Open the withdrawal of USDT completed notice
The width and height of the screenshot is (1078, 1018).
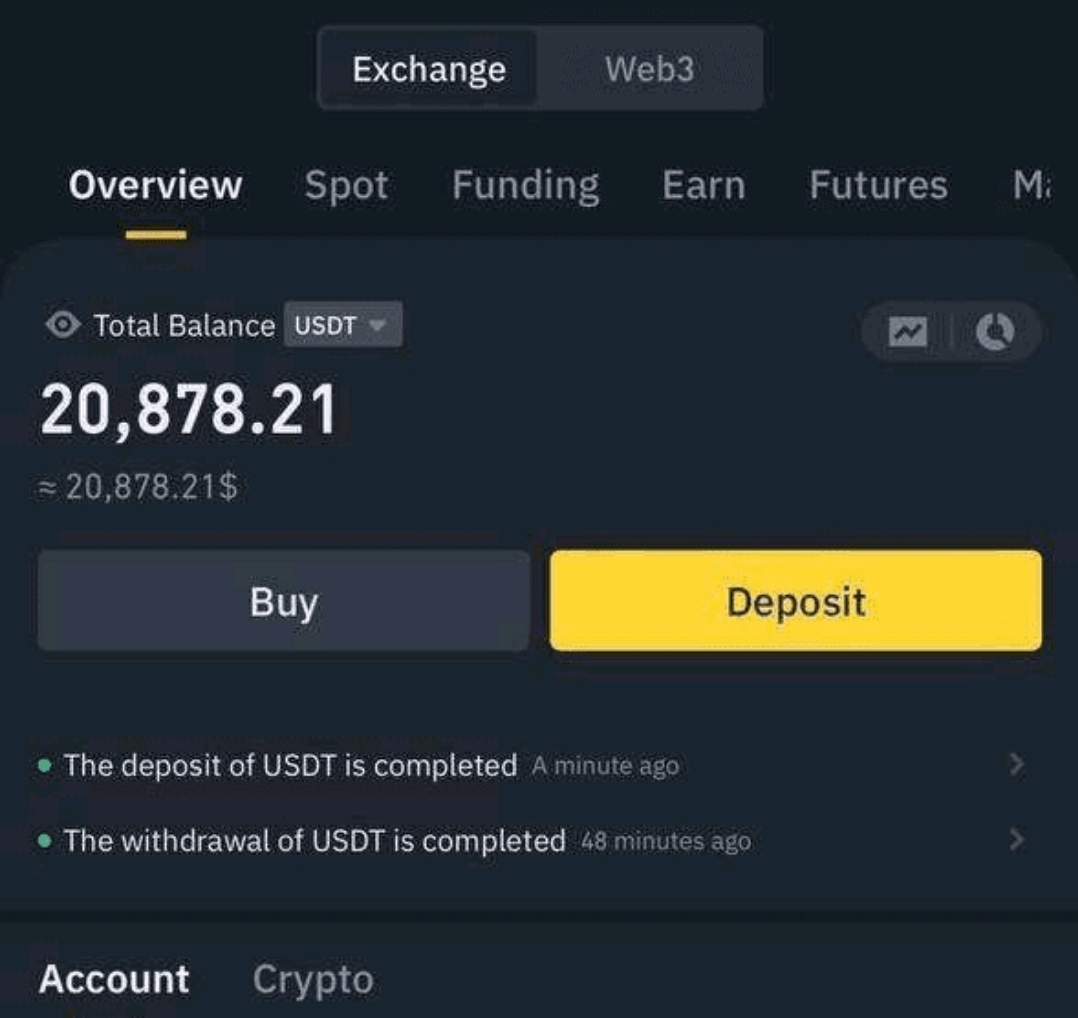pos(531,841)
